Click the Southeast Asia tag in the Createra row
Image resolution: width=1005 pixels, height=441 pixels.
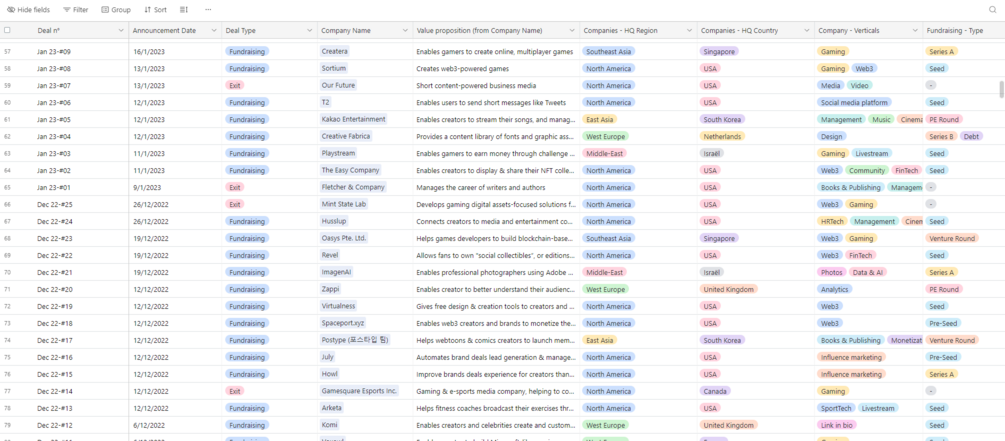click(608, 51)
